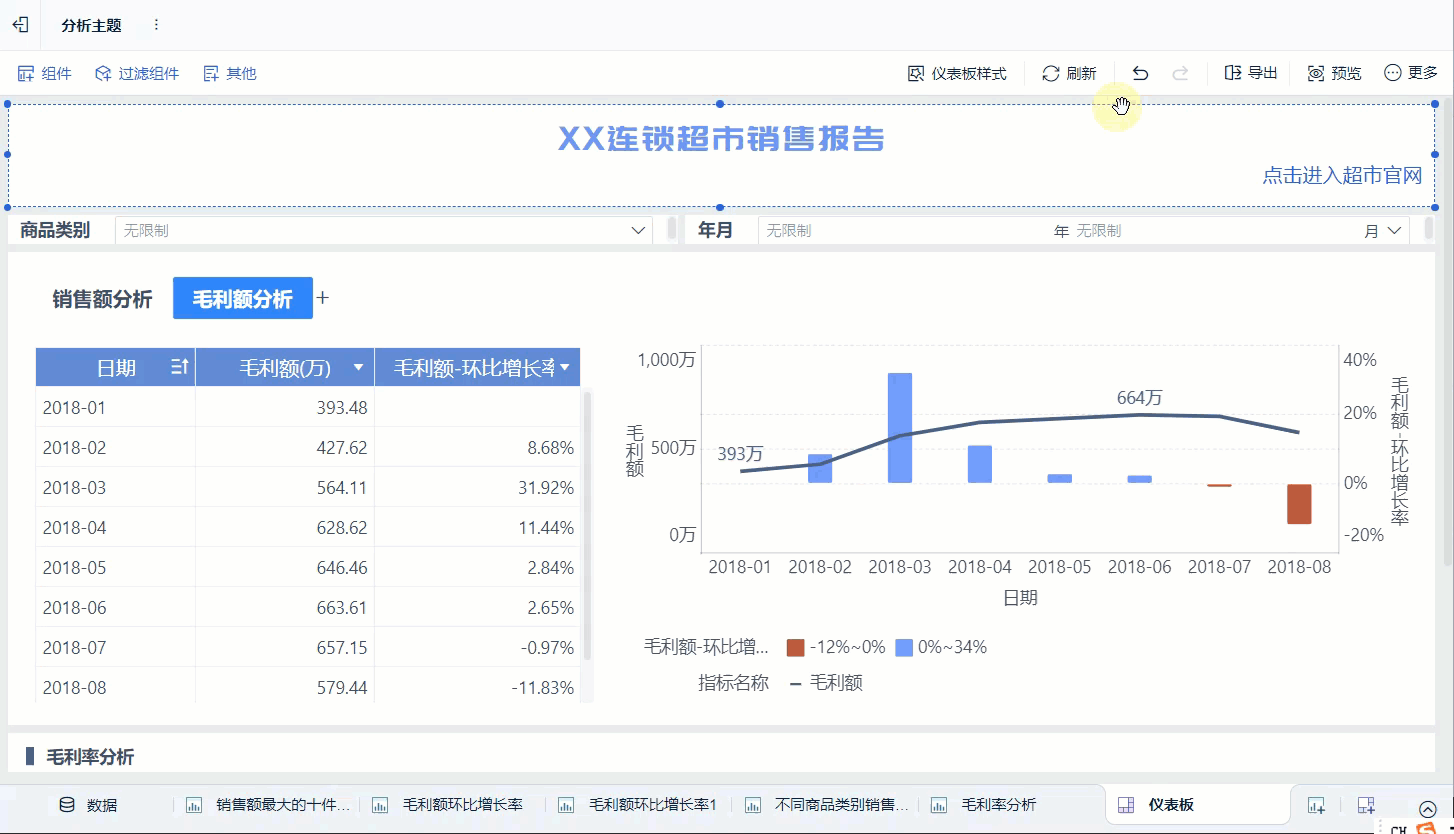This screenshot has width=1454, height=834.
Task: Open the 年月 date filter dropdown
Action: pyautogui.click(x=1394, y=231)
